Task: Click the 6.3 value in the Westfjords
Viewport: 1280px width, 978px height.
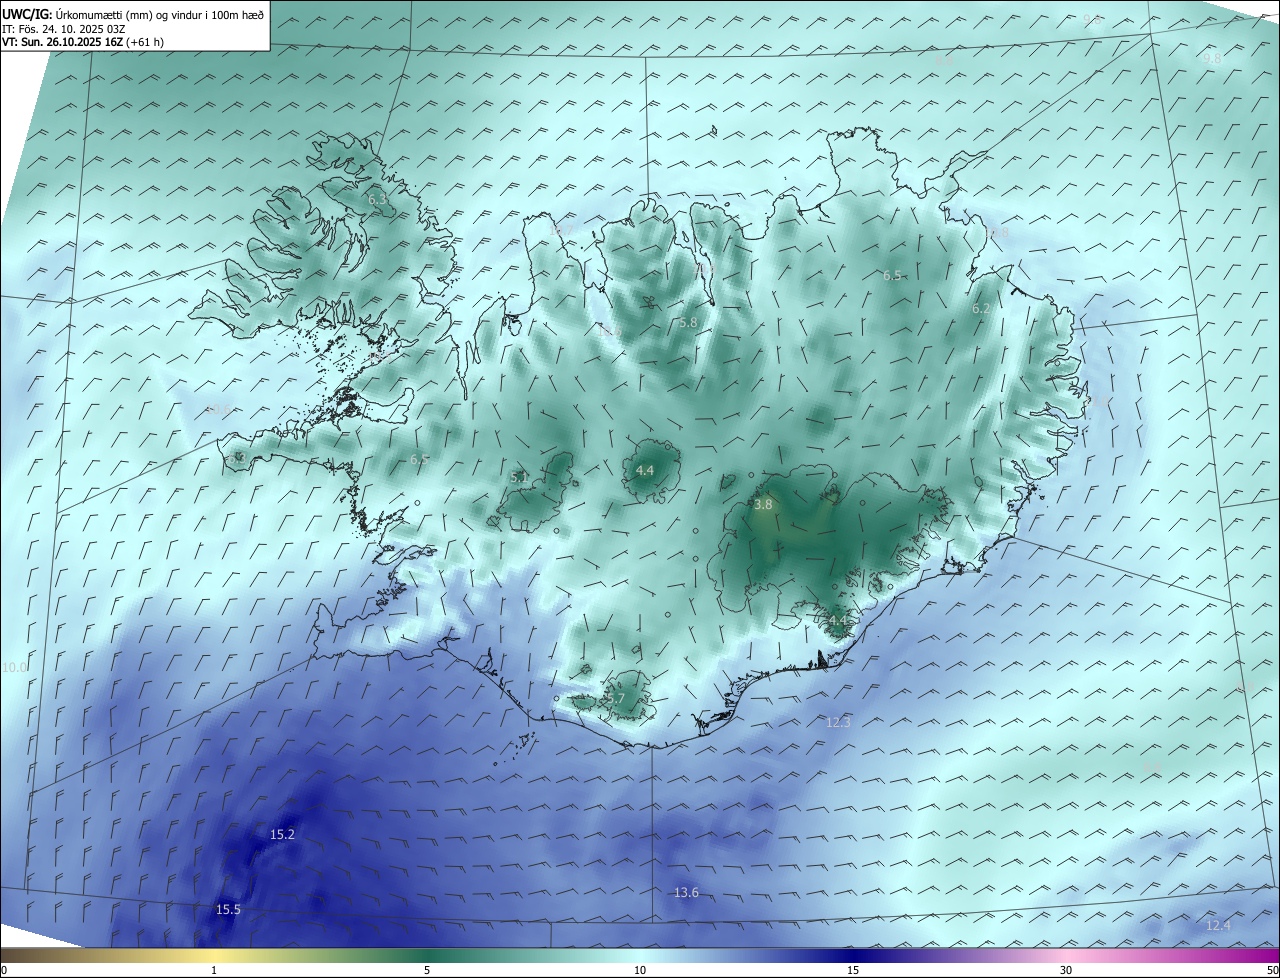Action: click(377, 200)
